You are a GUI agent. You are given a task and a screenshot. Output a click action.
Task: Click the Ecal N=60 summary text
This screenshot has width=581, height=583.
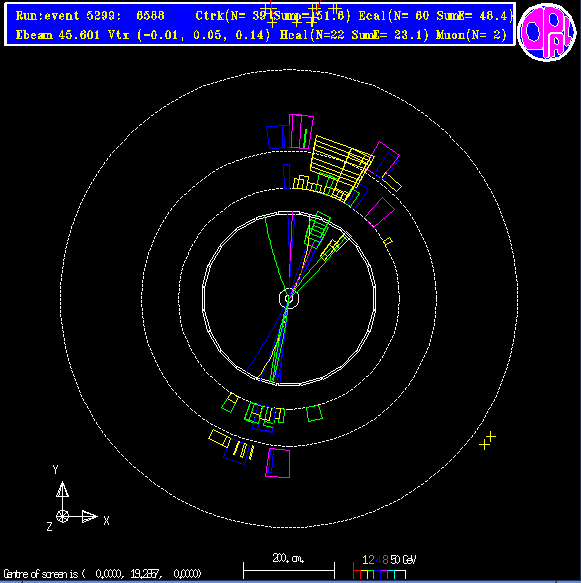435,16
